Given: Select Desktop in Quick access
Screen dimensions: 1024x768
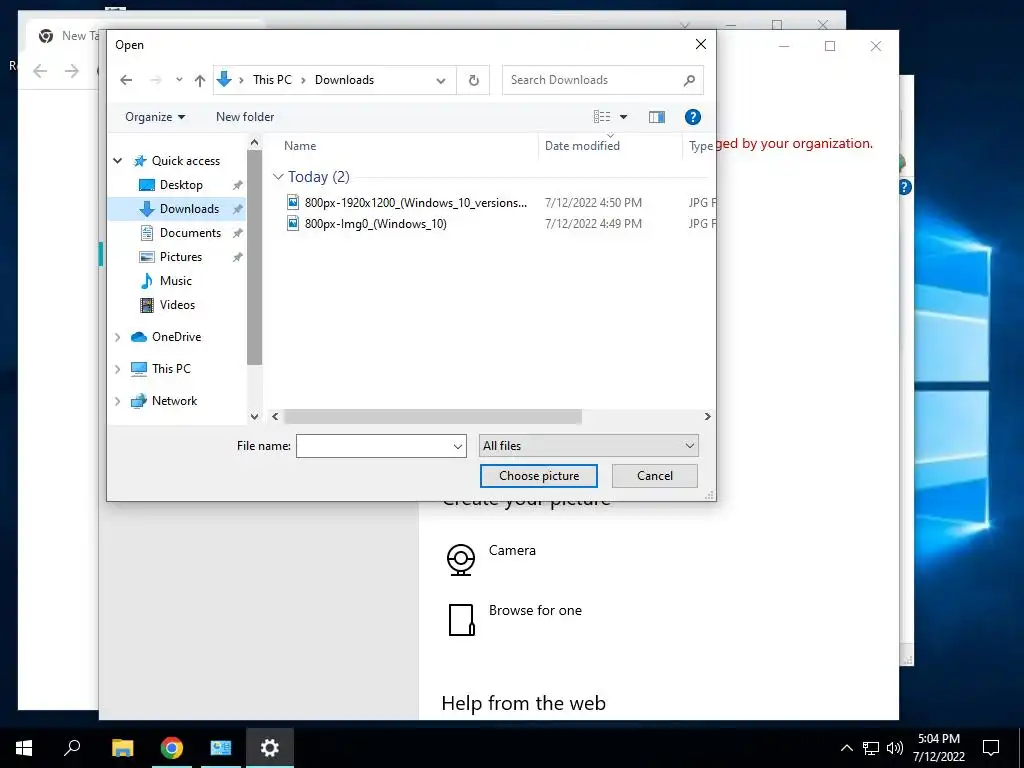Looking at the screenshot, I should point(181,185).
